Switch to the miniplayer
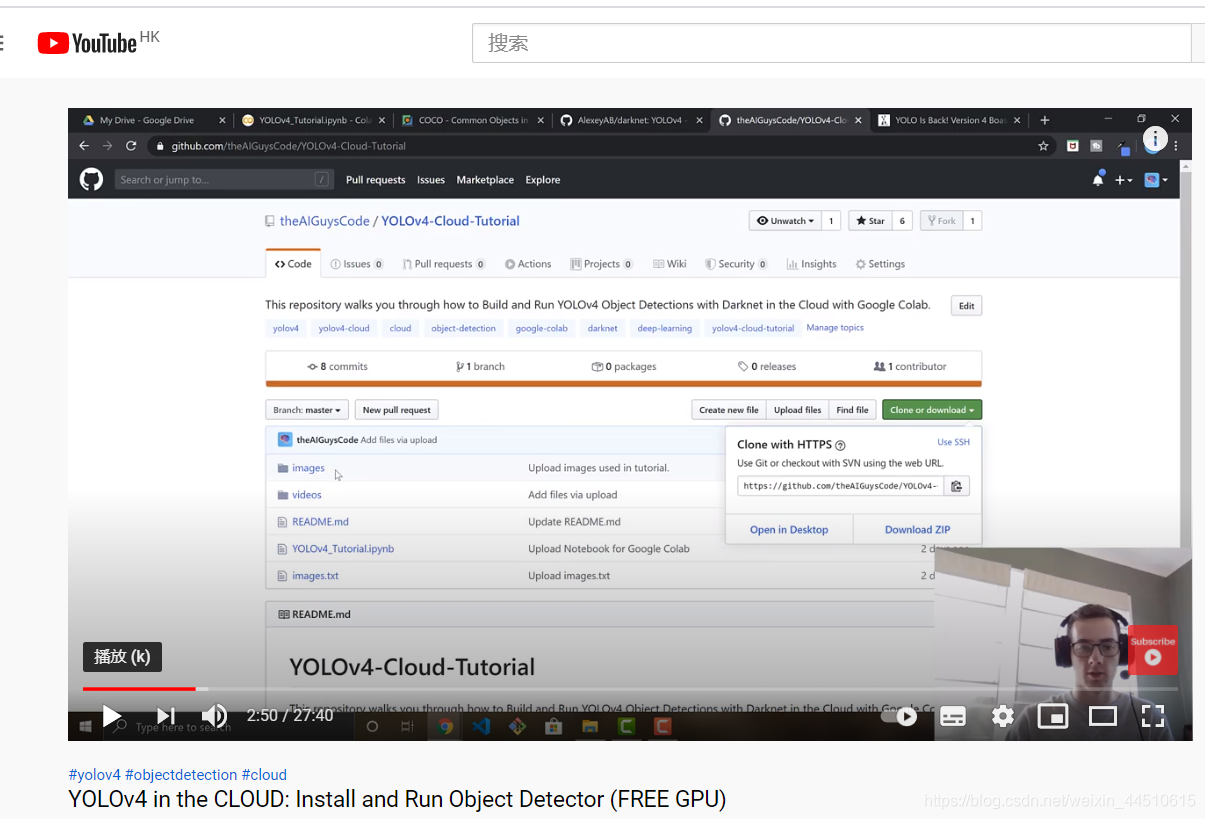Viewport: 1205px width, 819px height. (x=1053, y=716)
